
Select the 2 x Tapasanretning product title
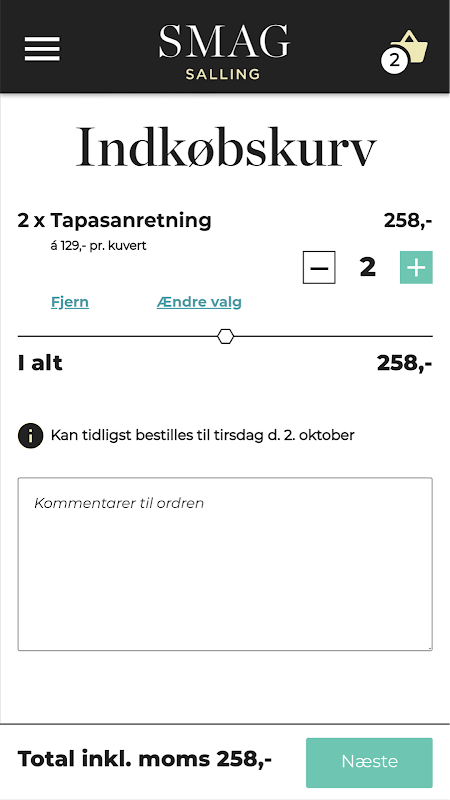[114, 221]
